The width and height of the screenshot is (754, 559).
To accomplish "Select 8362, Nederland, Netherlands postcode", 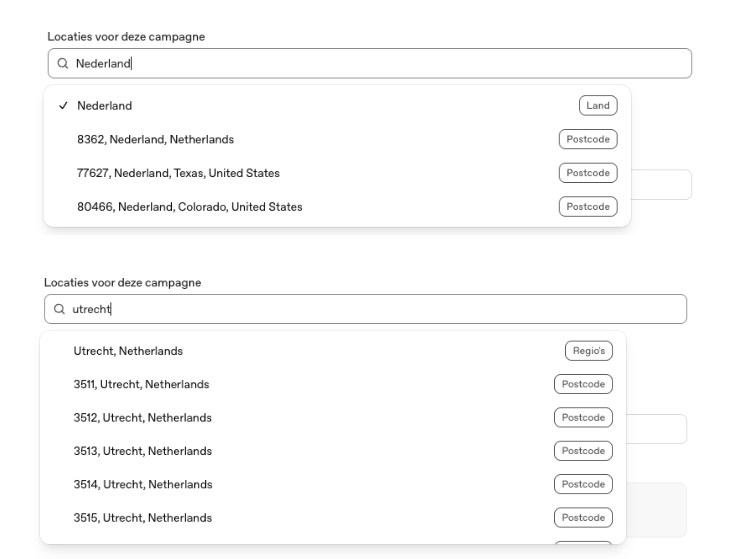I will (337, 140).
